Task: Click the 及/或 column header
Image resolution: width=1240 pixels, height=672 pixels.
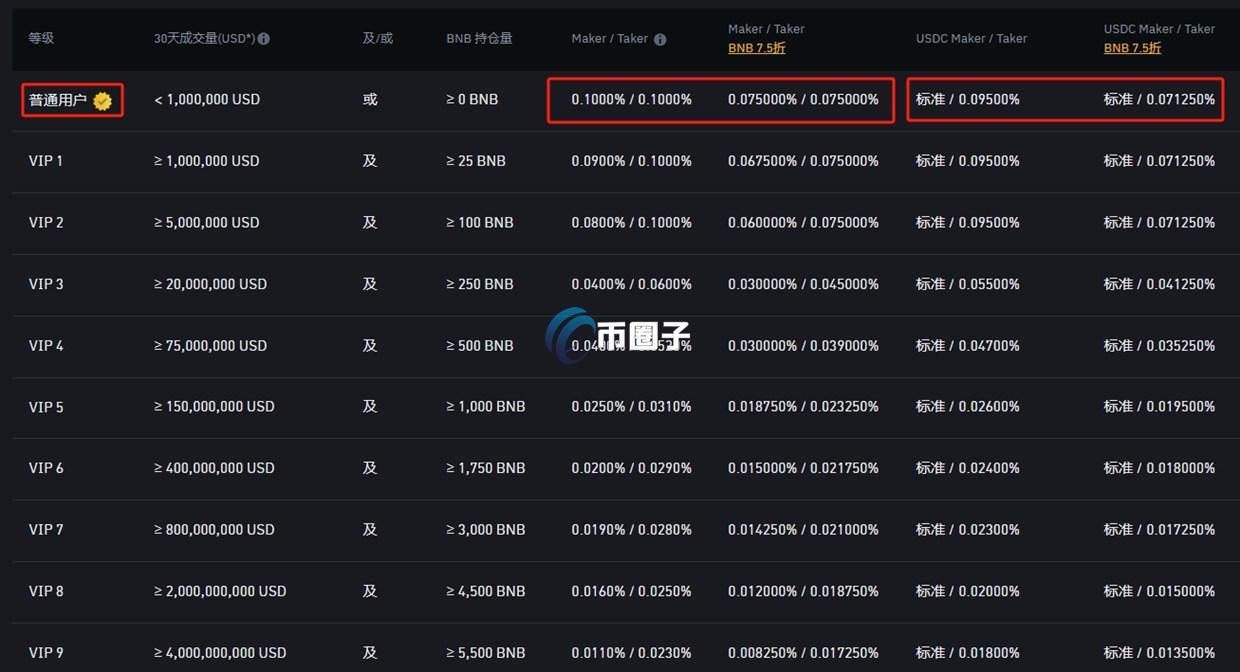Action: coord(377,38)
